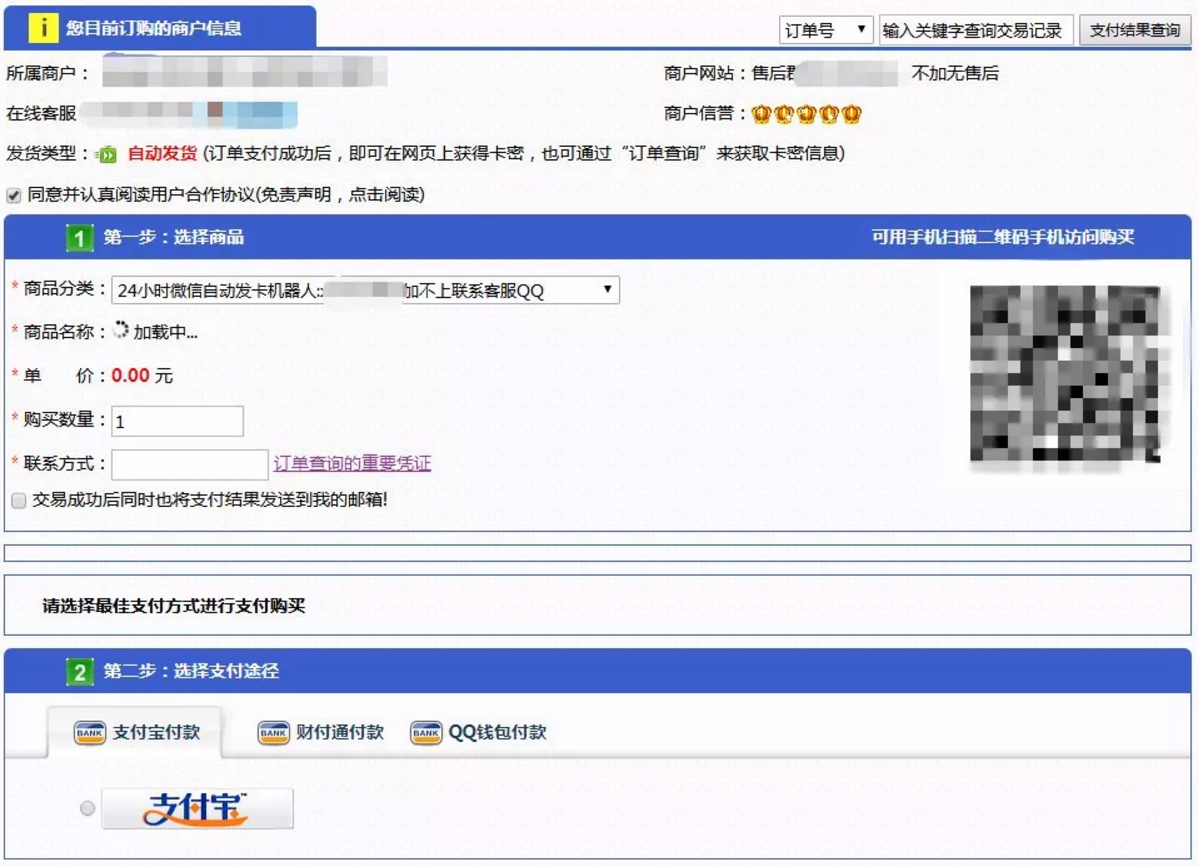
Task: Click the 支付结果查询 button
Action: [x=1135, y=31]
